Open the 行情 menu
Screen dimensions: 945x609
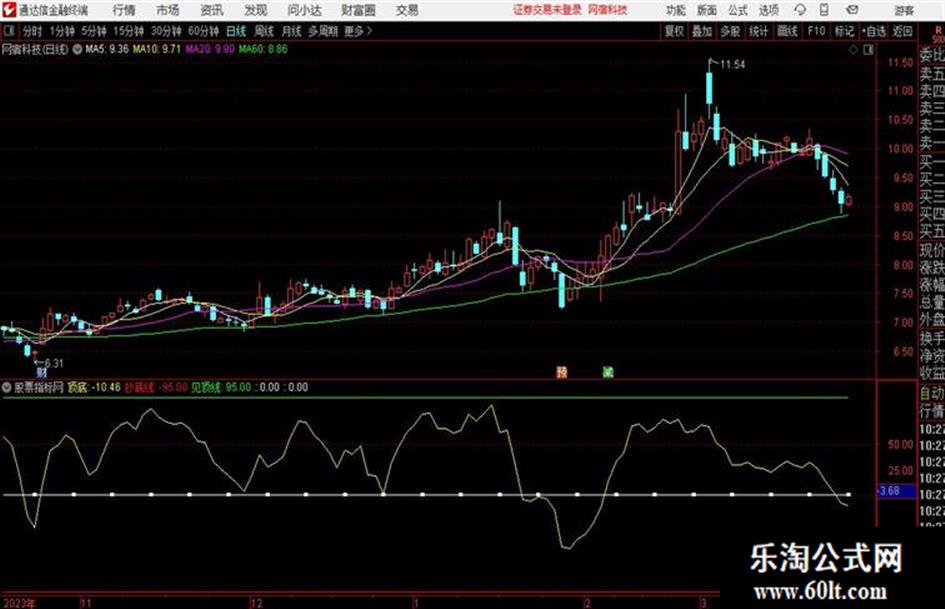pyautogui.click(x=124, y=10)
